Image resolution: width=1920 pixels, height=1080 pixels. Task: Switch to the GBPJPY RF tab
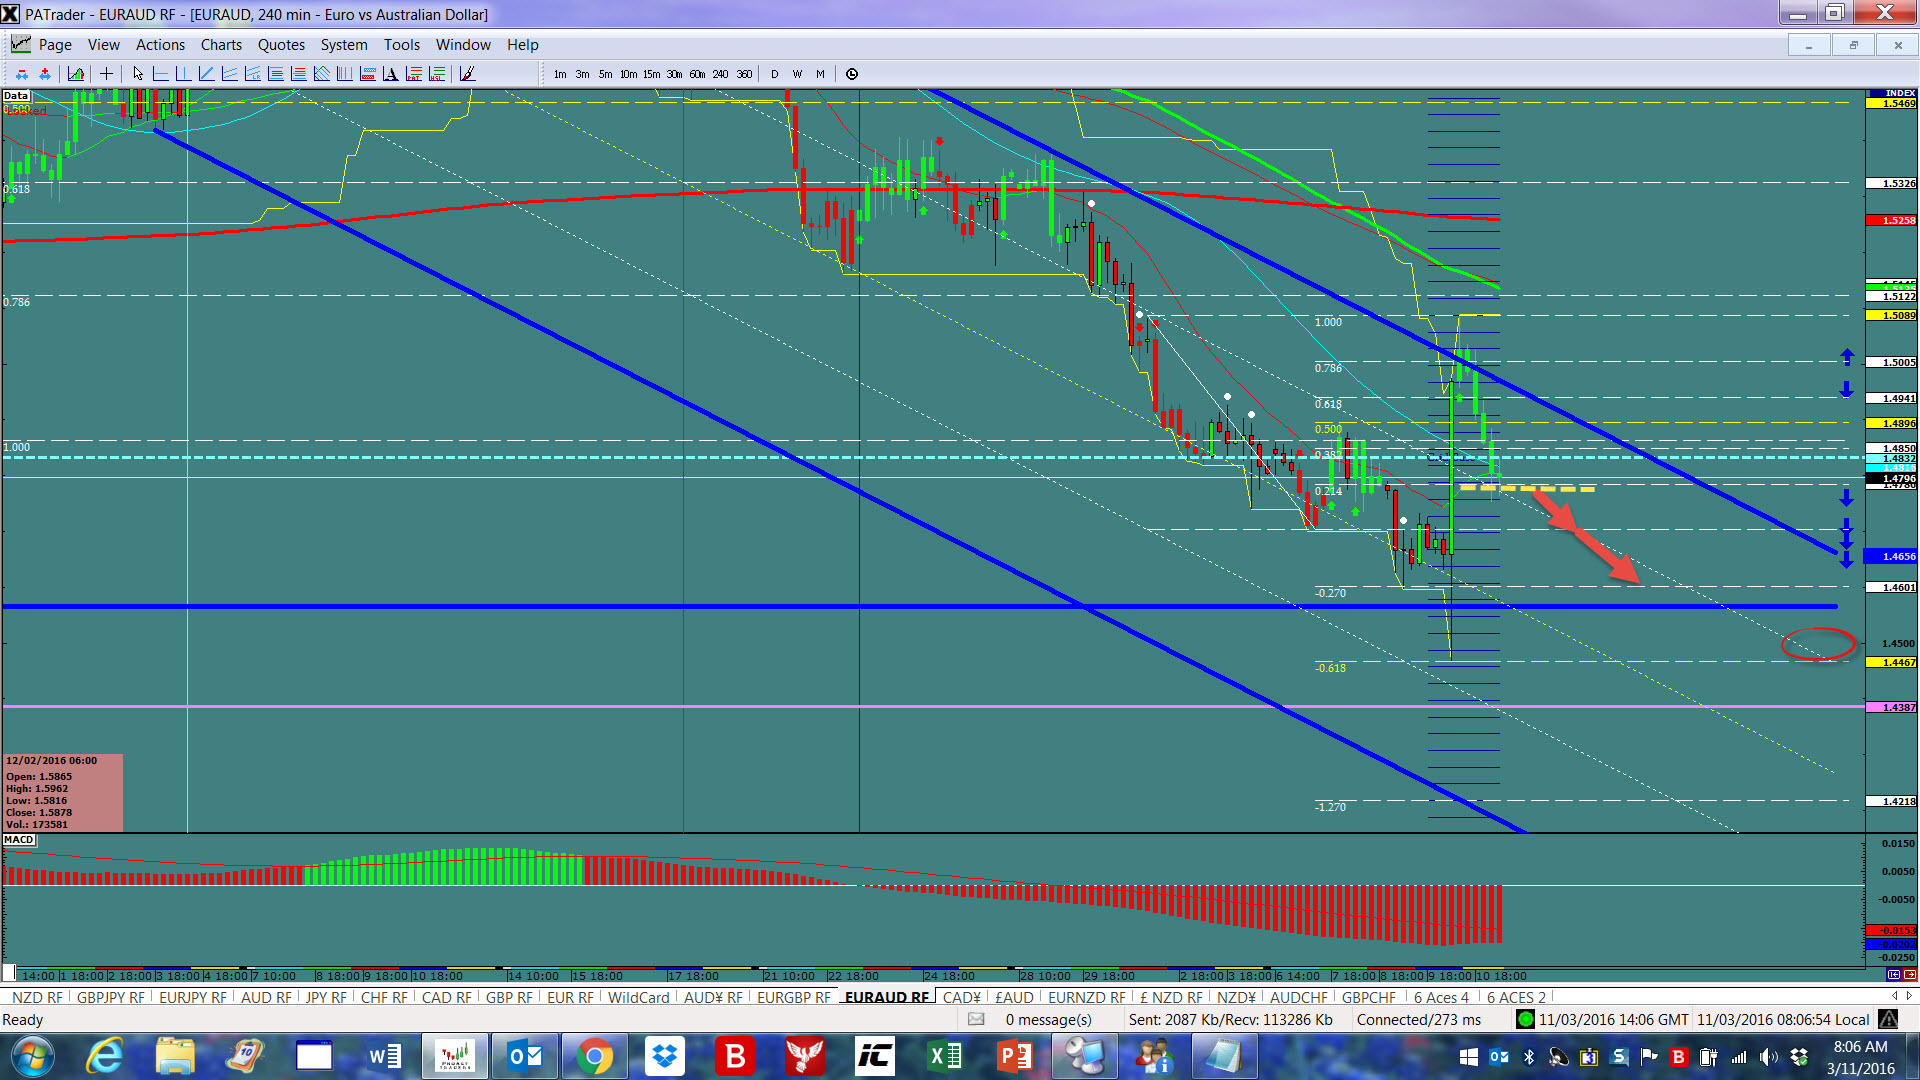click(110, 997)
